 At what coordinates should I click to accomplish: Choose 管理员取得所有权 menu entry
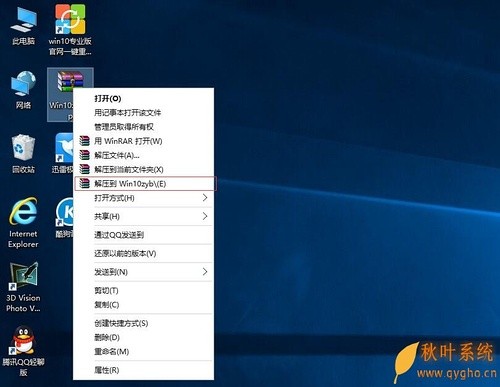(143, 127)
